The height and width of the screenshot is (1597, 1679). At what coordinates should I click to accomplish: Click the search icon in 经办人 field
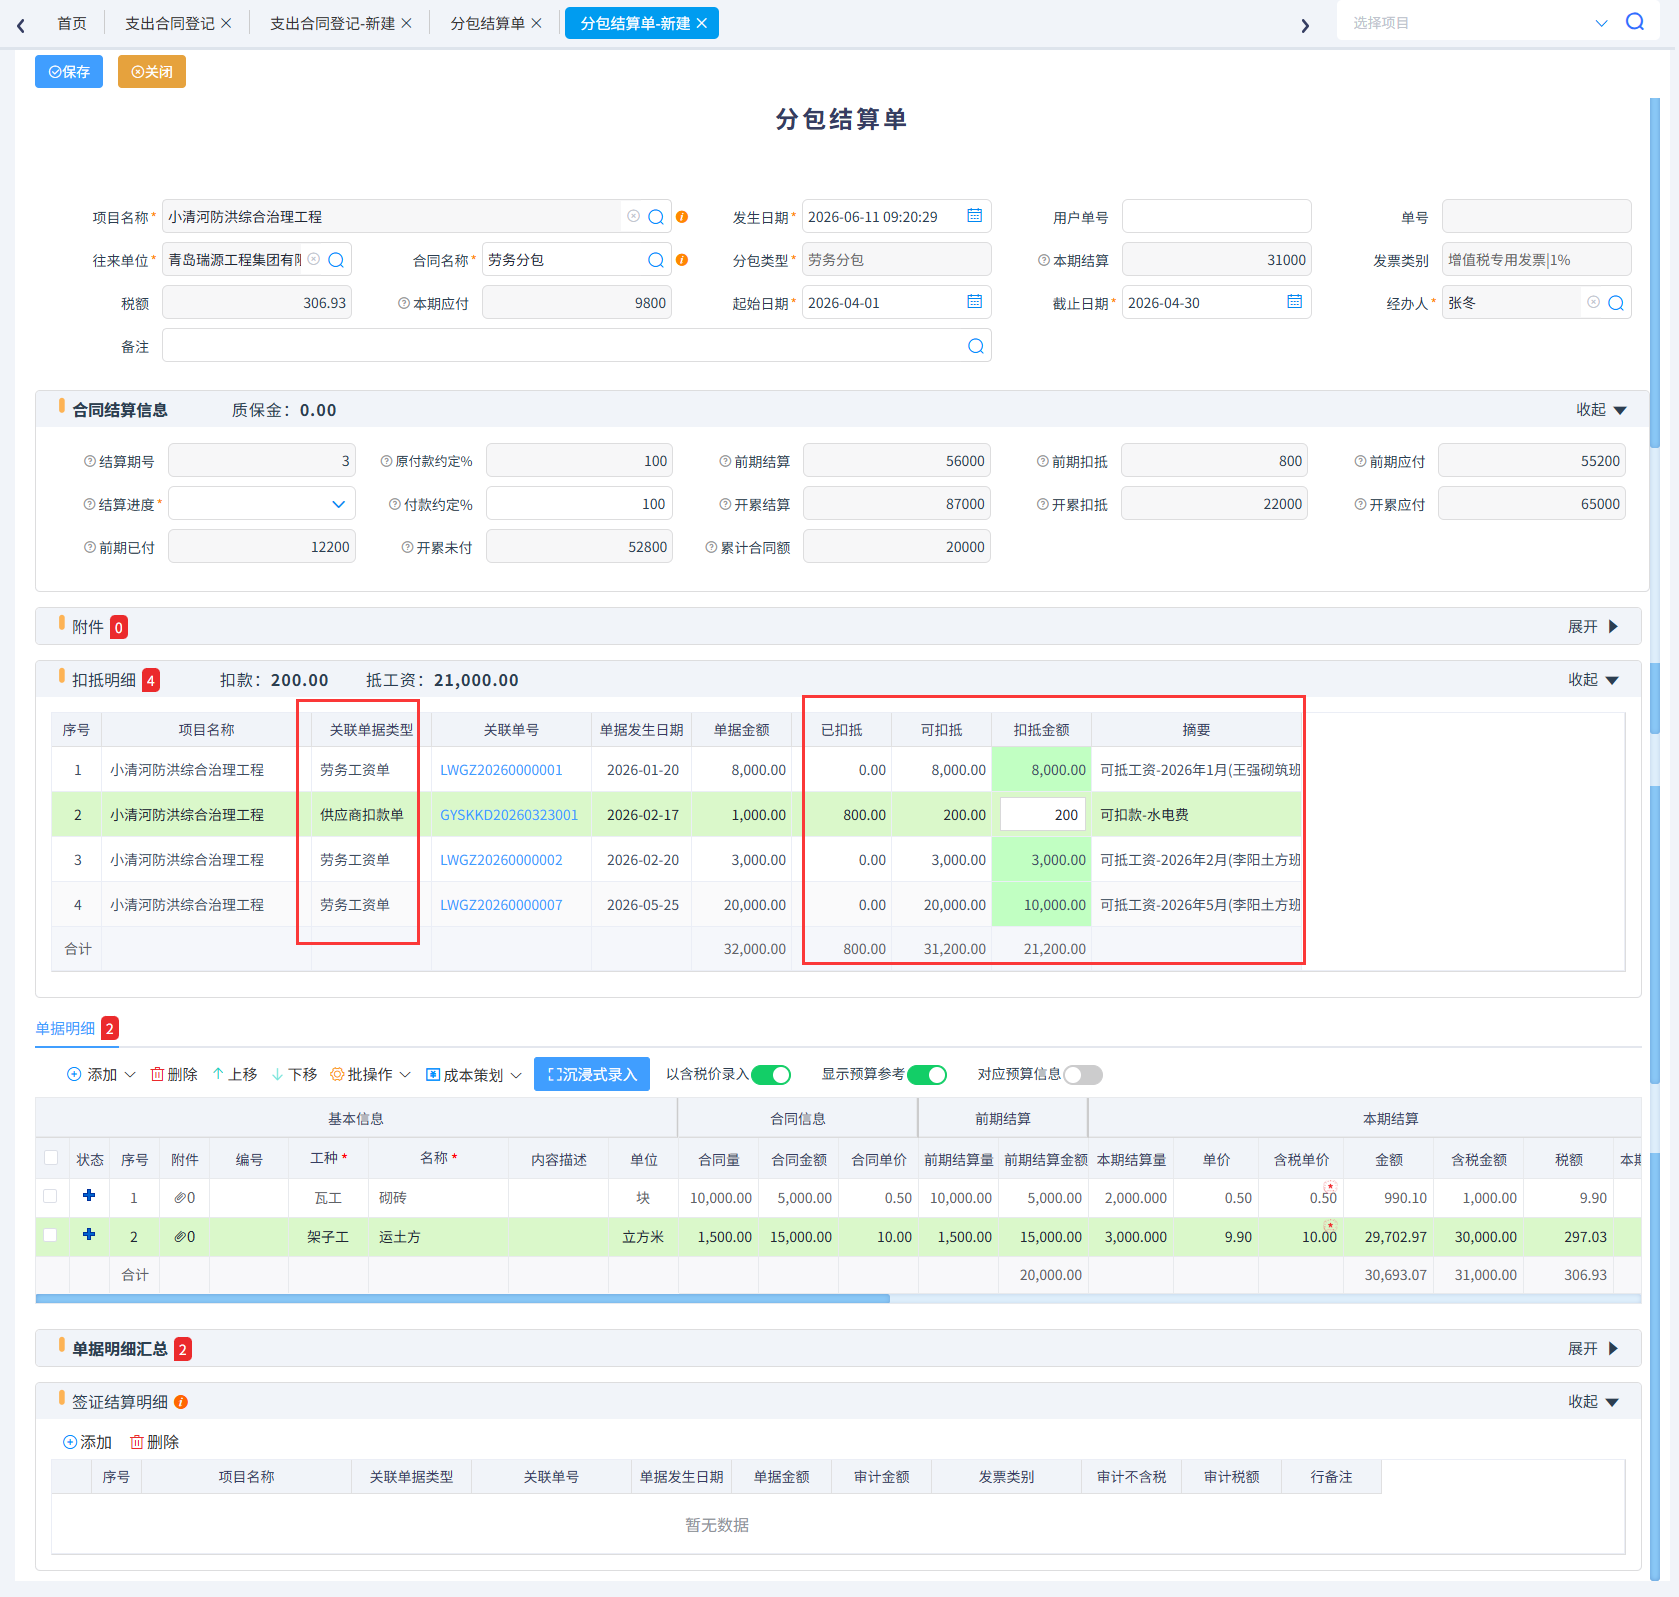point(1616,303)
